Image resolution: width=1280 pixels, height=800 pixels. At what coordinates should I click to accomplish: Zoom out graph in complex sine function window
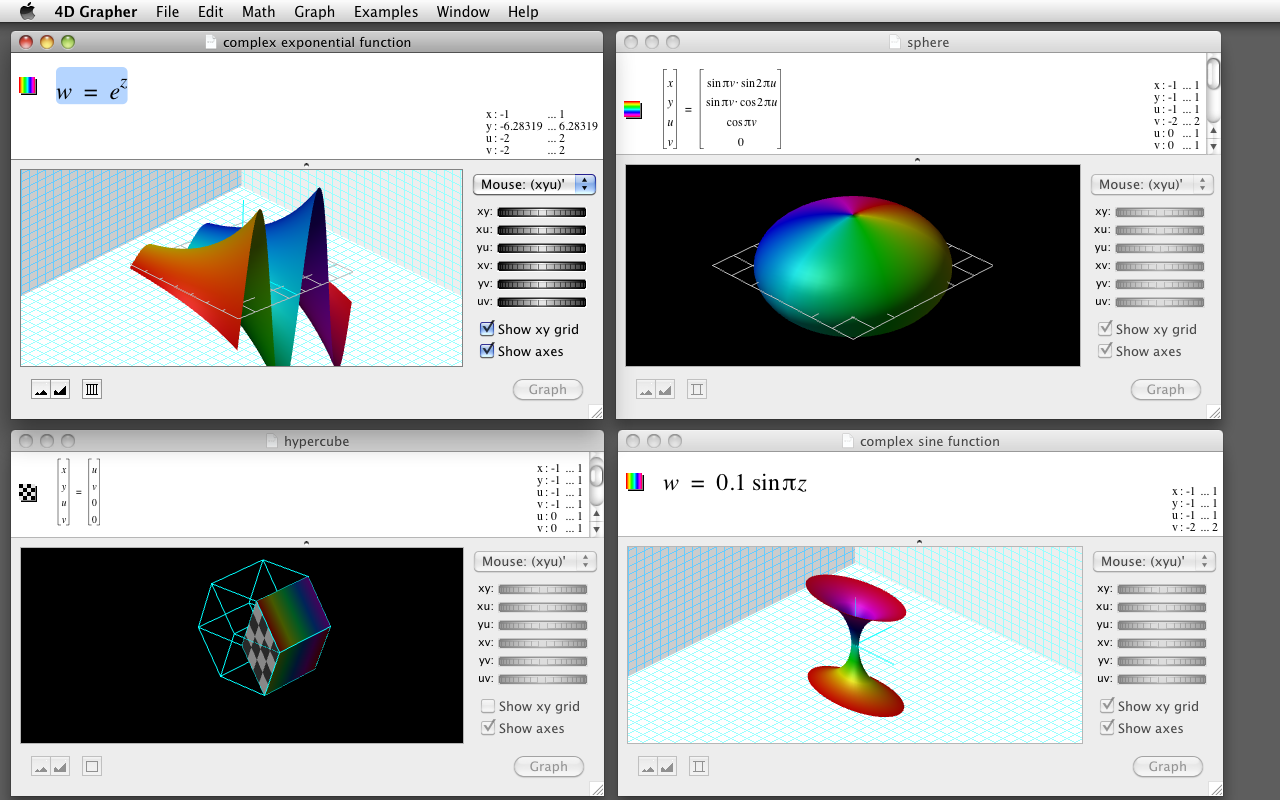(648, 766)
